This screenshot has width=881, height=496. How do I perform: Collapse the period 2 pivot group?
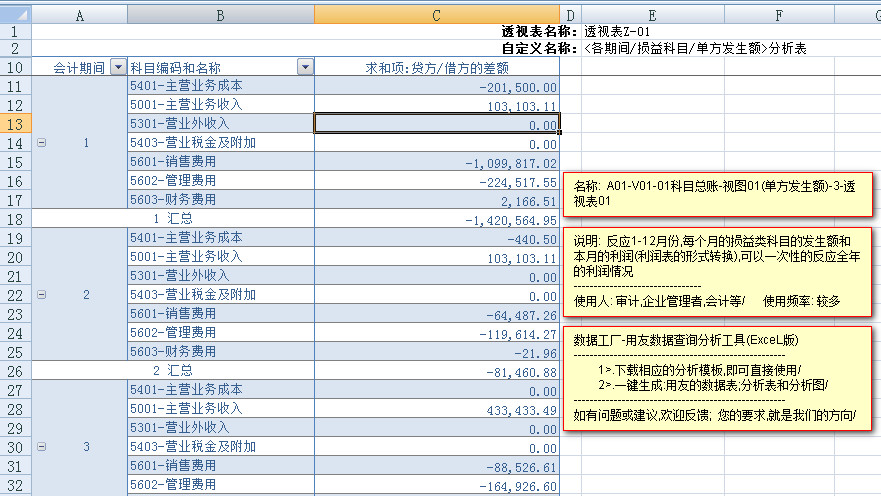(41, 295)
